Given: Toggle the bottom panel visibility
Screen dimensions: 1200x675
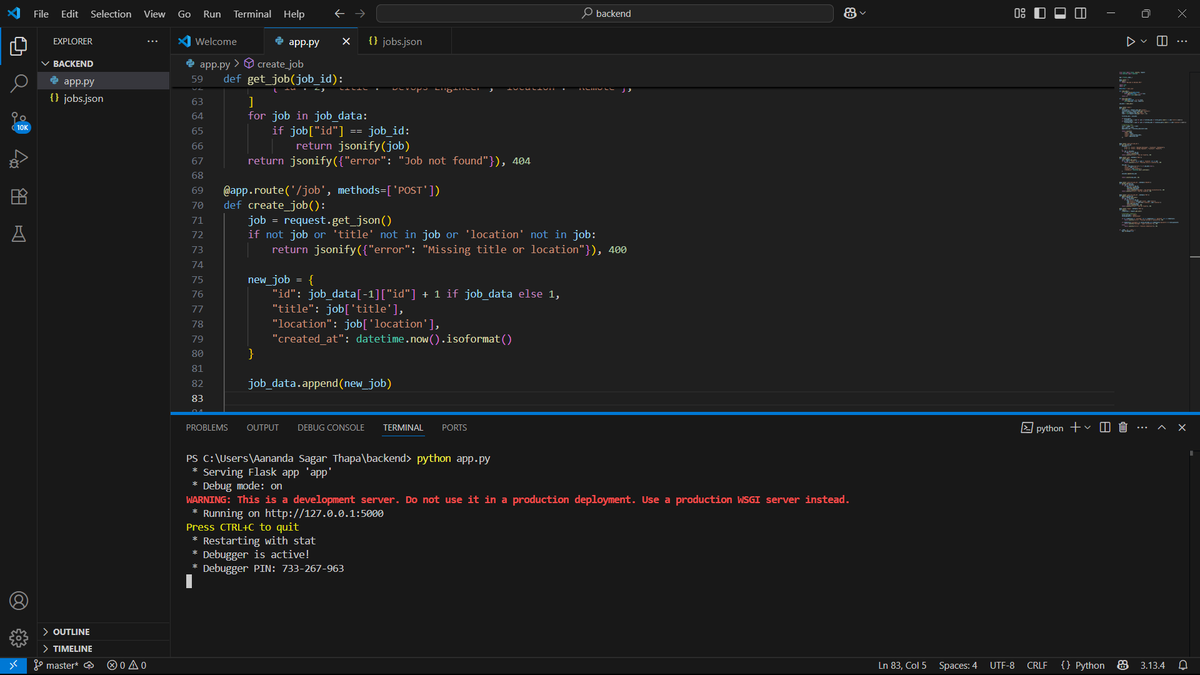Looking at the screenshot, I should pos(1060,14).
